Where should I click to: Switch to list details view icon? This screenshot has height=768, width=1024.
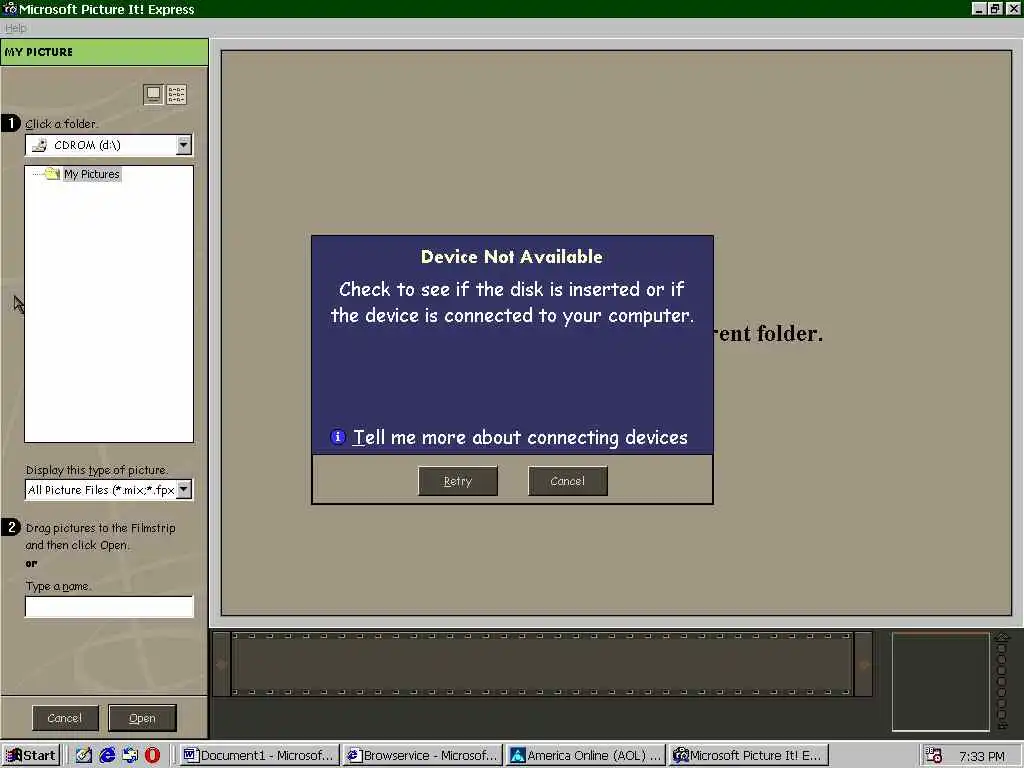(x=176, y=94)
